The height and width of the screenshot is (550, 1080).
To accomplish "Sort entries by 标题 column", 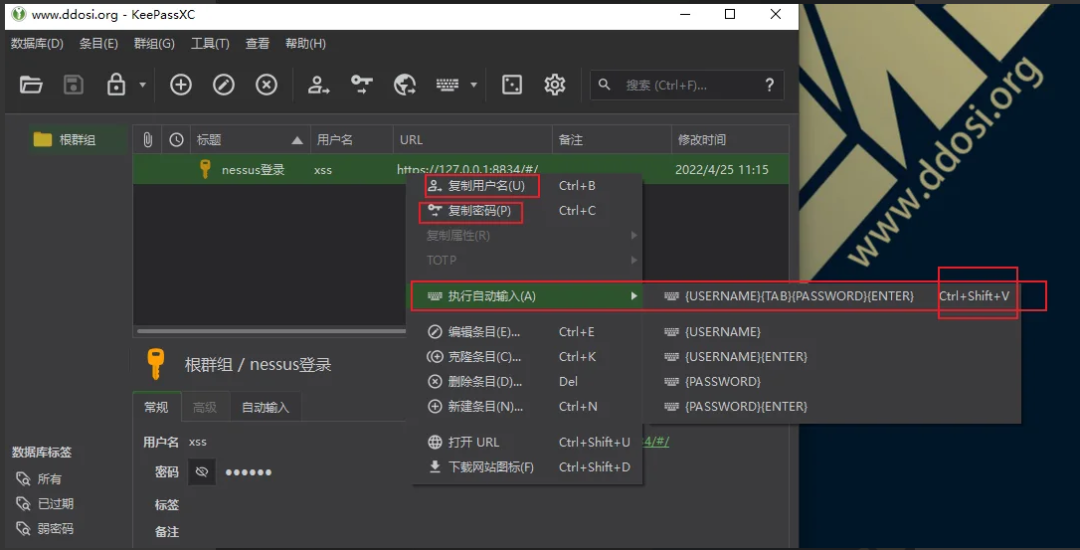I will tap(251, 140).
